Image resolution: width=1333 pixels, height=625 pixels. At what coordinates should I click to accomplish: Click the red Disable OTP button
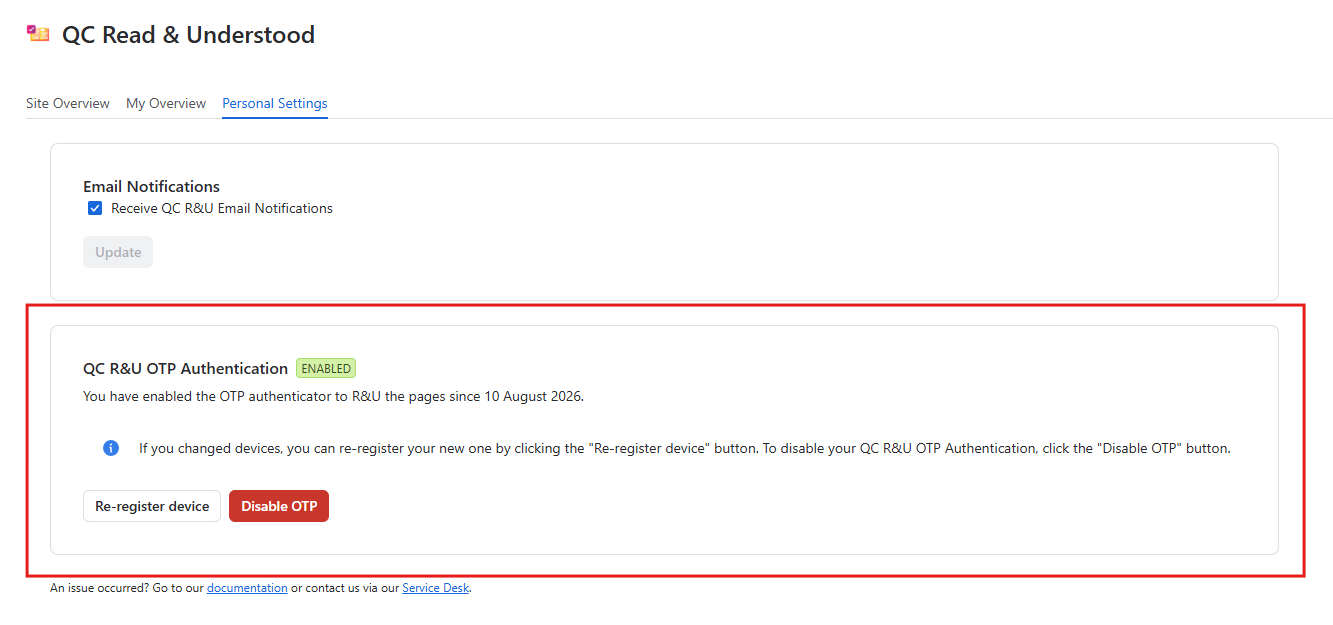(x=279, y=506)
